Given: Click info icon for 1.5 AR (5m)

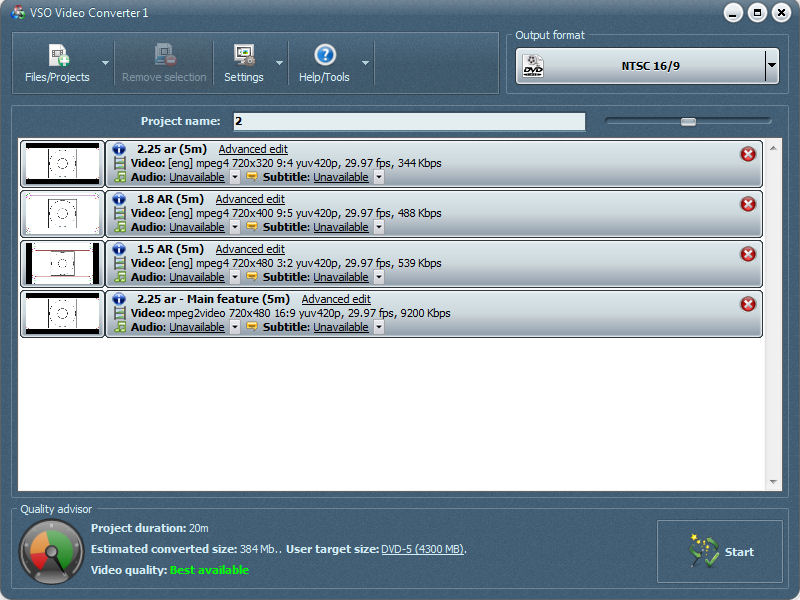Looking at the screenshot, I should (x=119, y=249).
